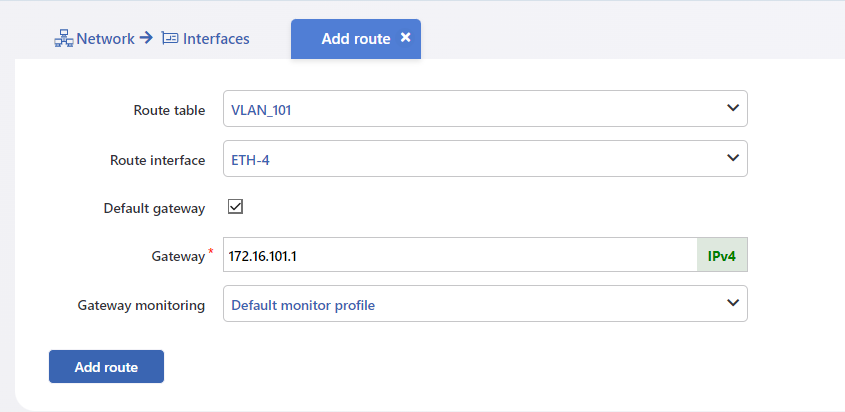Screen dimensions: 845x412
Task: Click the Add route submit button
Action: coord(106,367)
